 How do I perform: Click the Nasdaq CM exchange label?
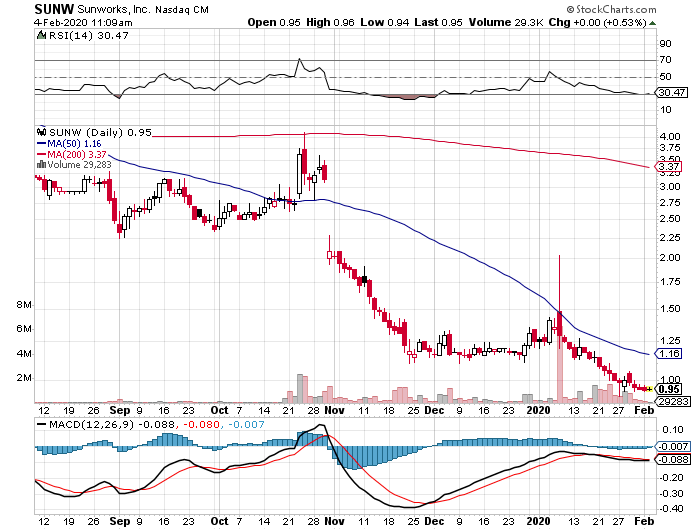[x=182, y=9]
